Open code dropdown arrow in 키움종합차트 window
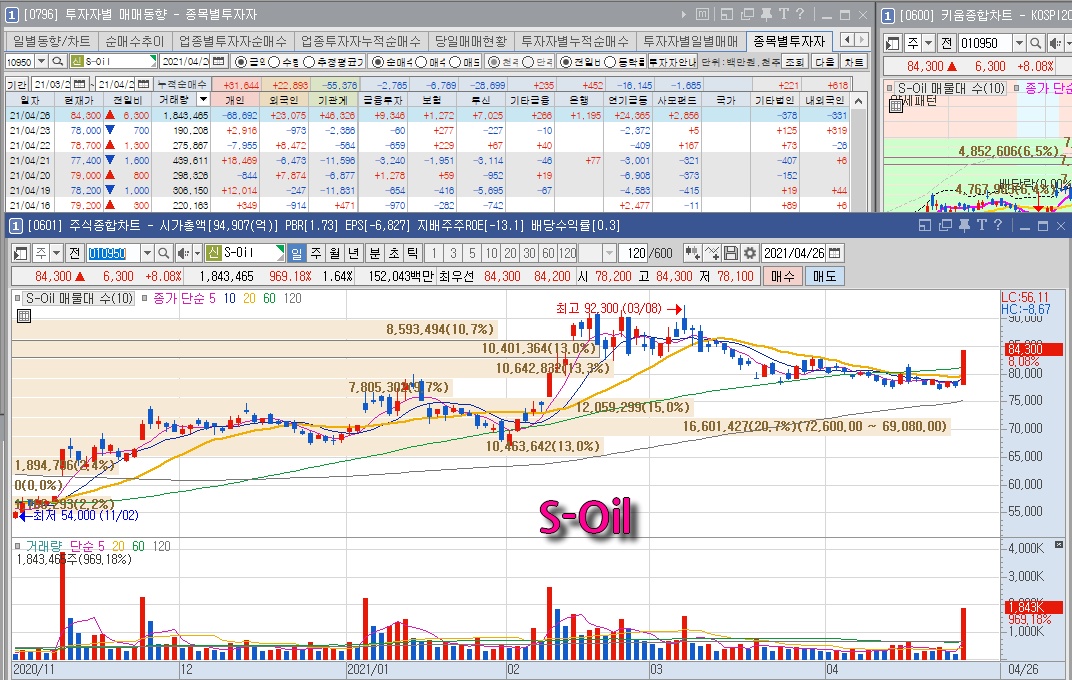Viewport: 1072px width, 680px height. click(1019, 44)
